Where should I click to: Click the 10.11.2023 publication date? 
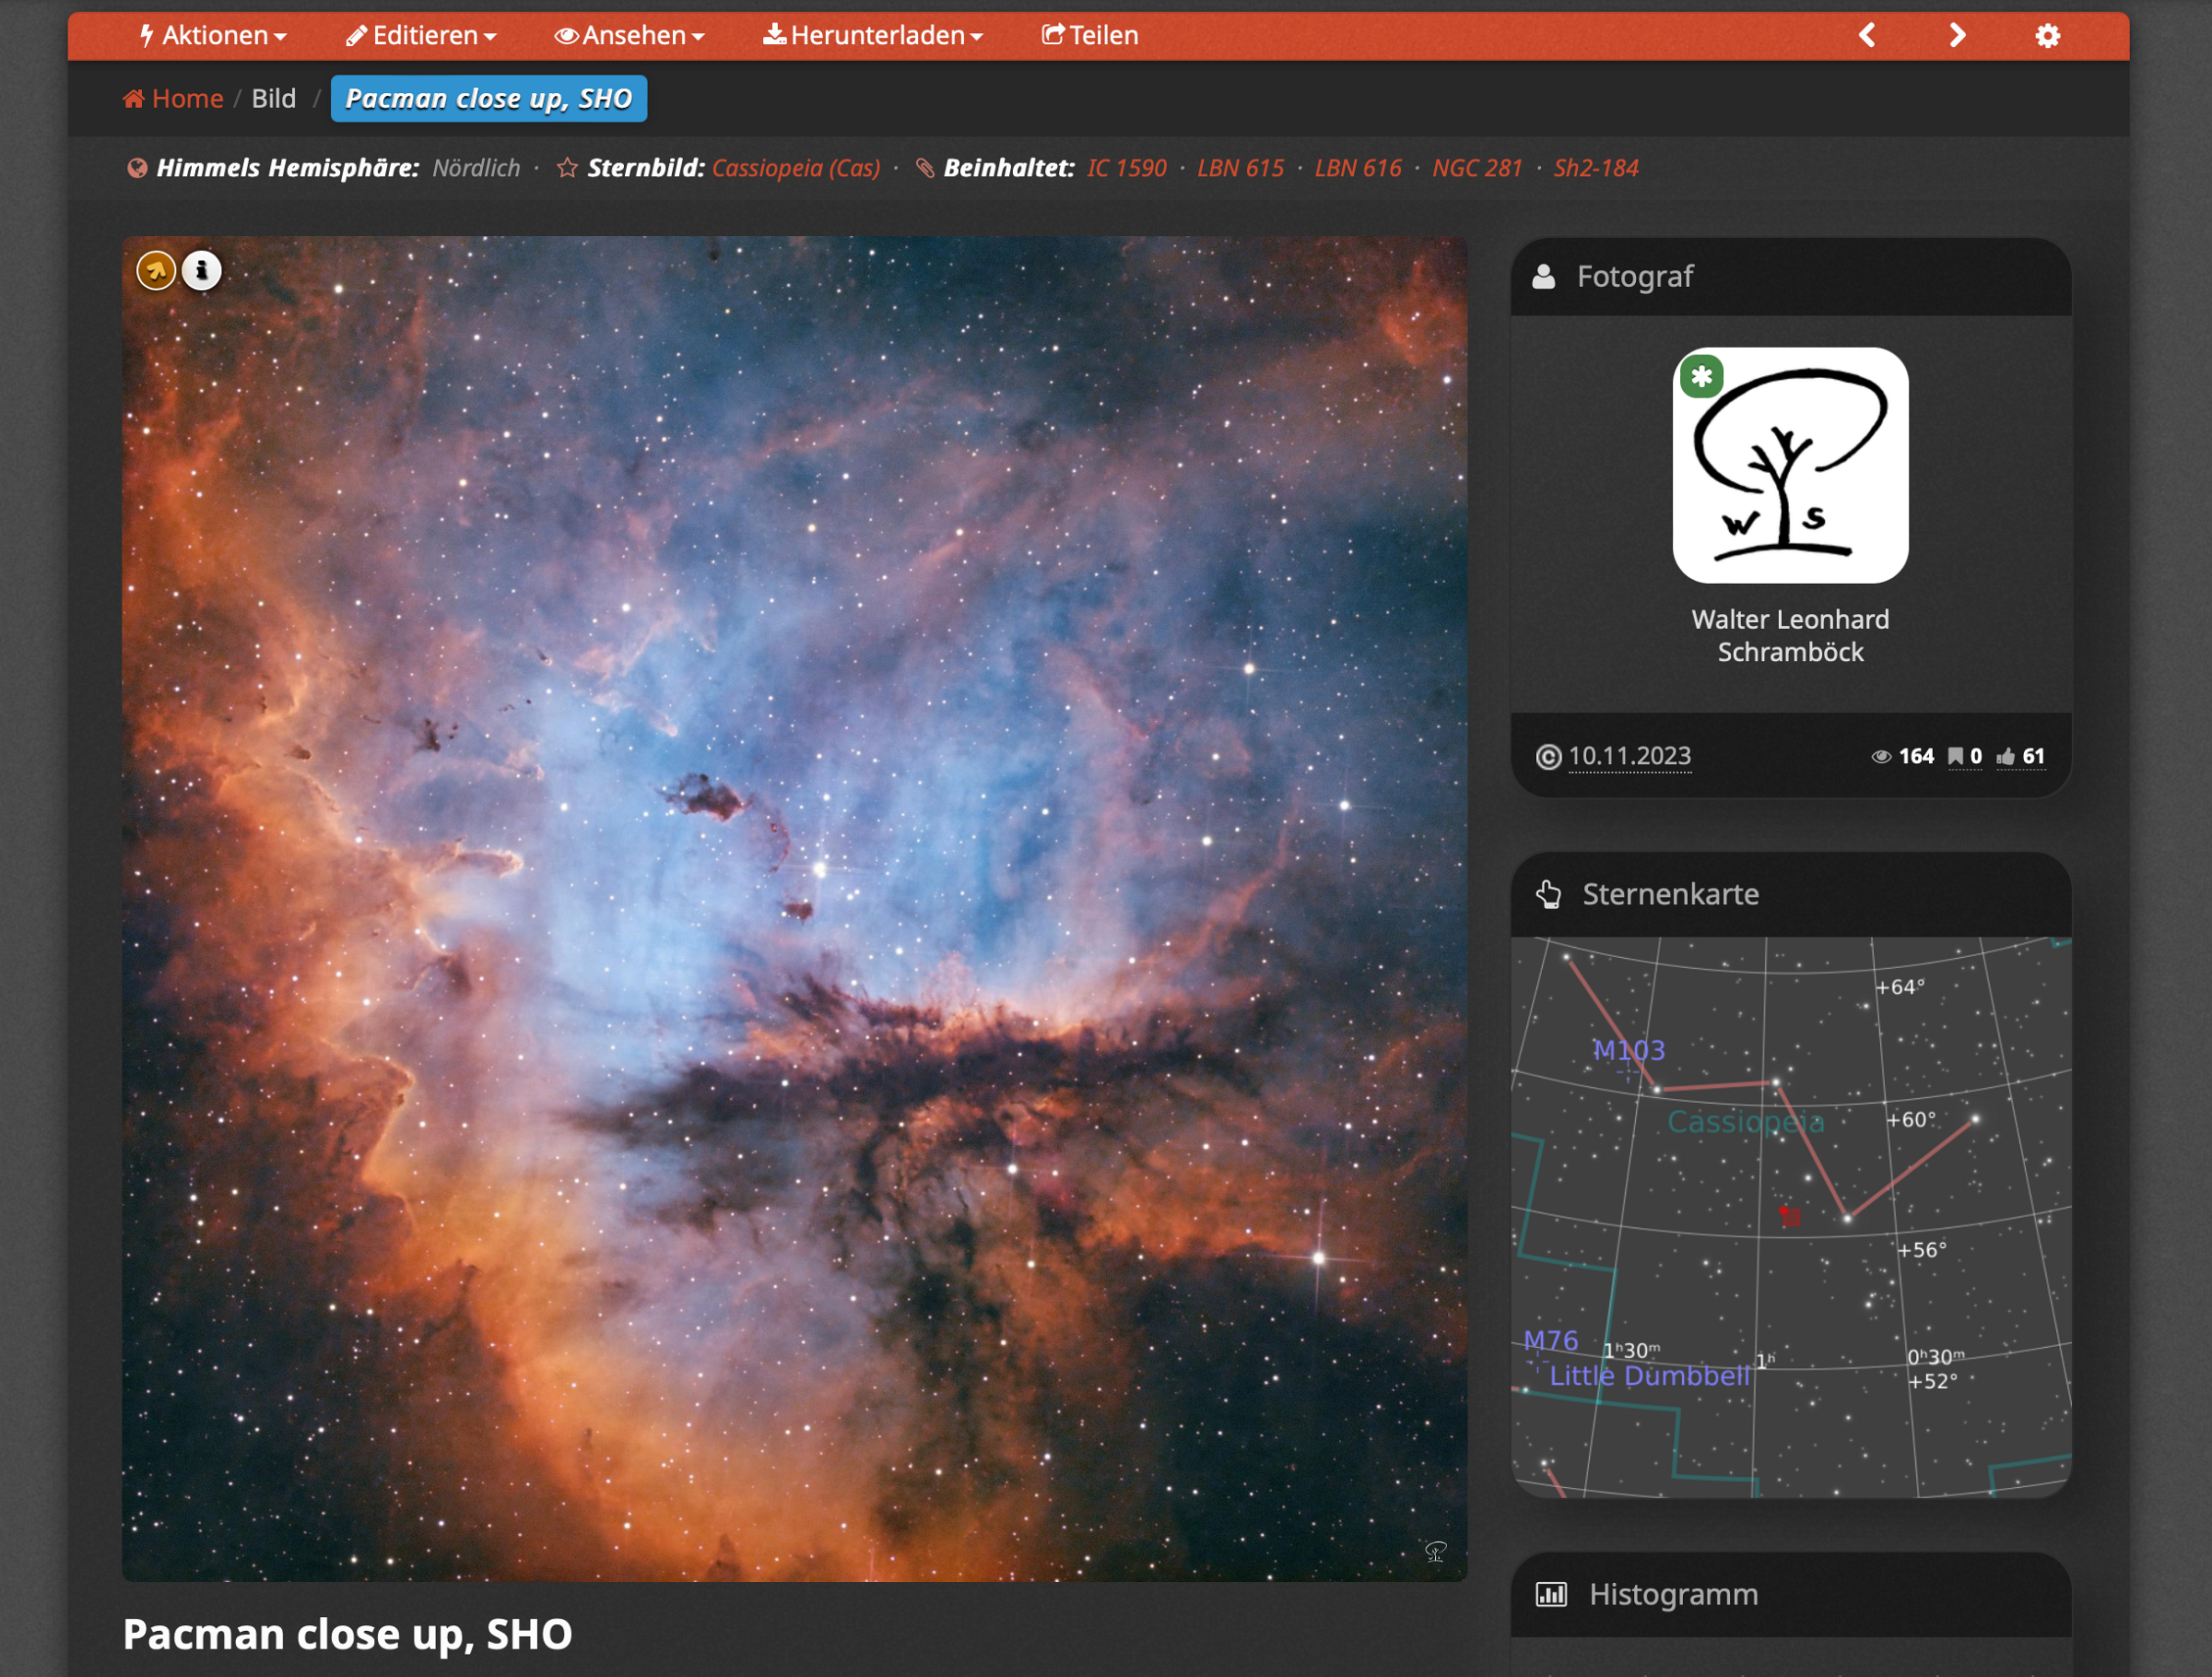point(1629,756)
